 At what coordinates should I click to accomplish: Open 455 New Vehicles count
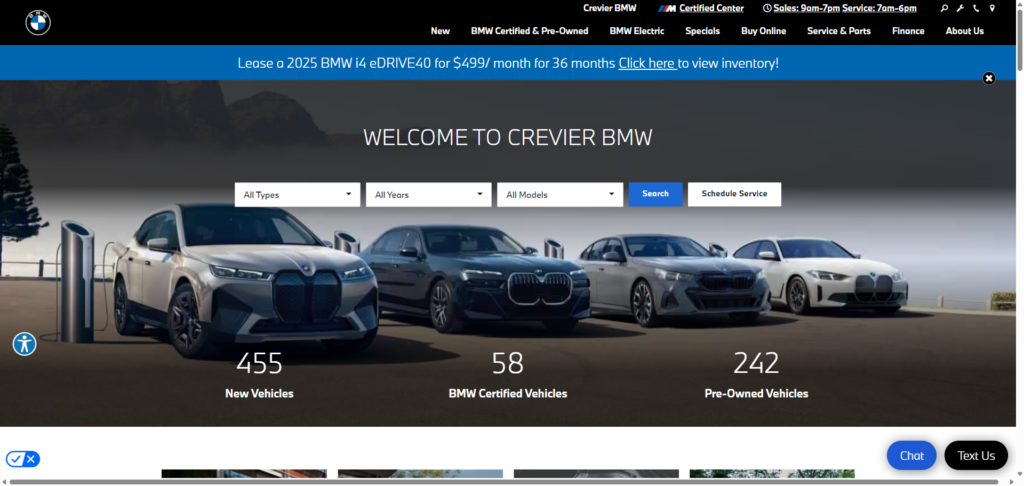click(x=259, y=374)
